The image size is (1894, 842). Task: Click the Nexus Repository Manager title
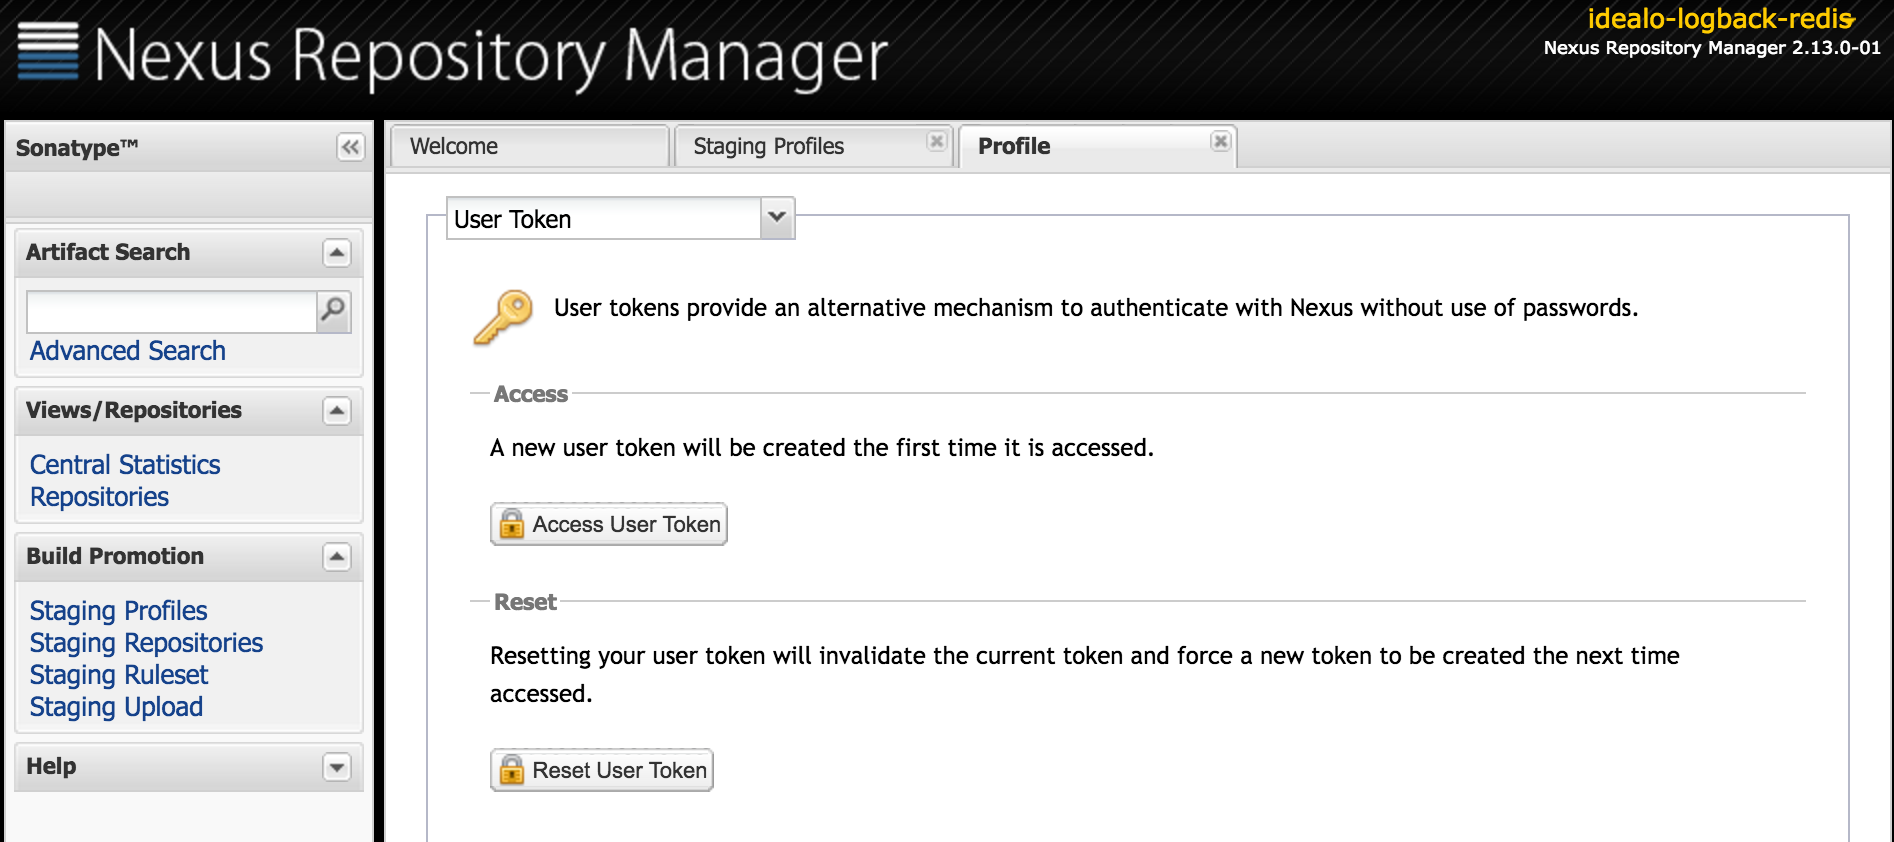tap(491, 56)
